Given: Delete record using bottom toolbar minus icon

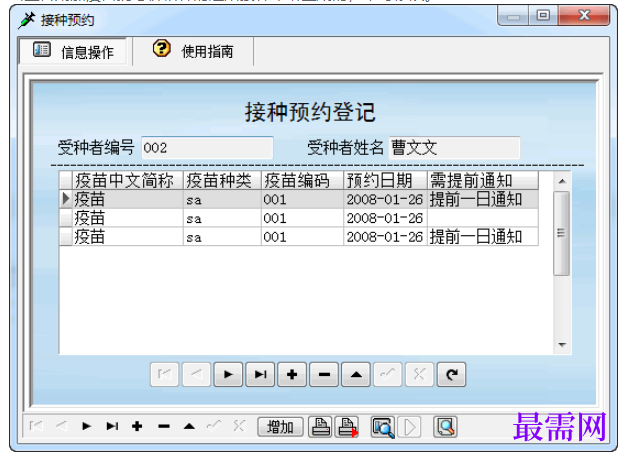Looking at the screenshot, I should tap(163, 427).
